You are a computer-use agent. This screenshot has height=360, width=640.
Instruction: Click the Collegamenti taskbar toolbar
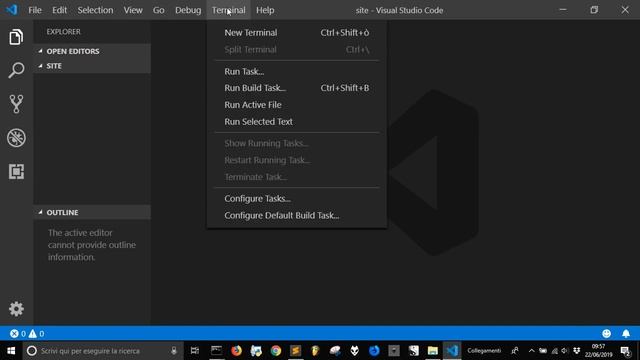(x=484, y=351)
